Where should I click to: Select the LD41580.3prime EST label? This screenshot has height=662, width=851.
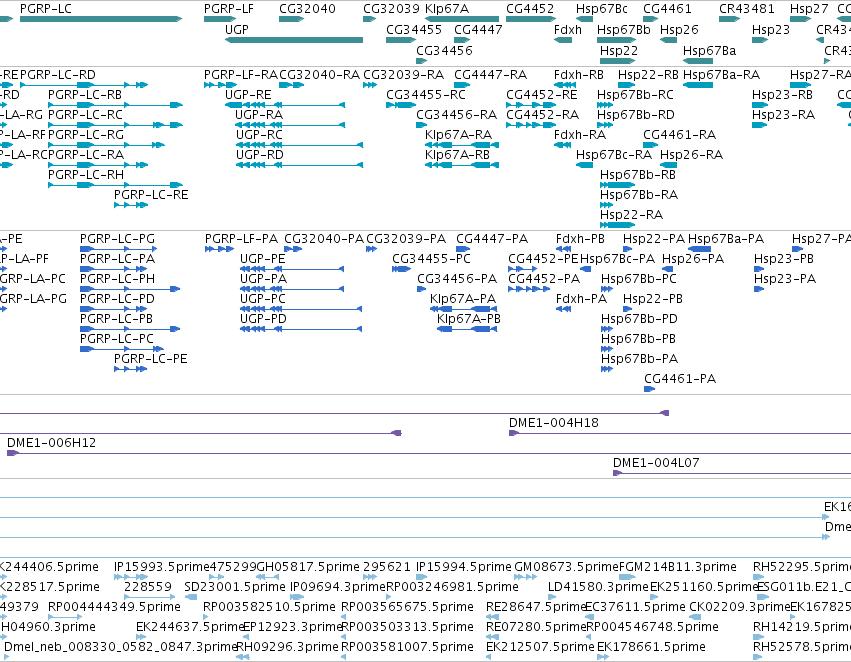point(598,587)
